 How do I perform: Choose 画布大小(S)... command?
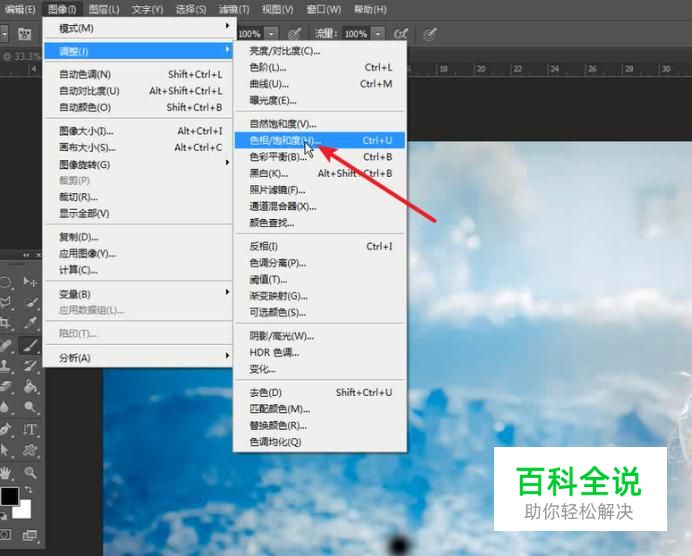tap(139, 147)
